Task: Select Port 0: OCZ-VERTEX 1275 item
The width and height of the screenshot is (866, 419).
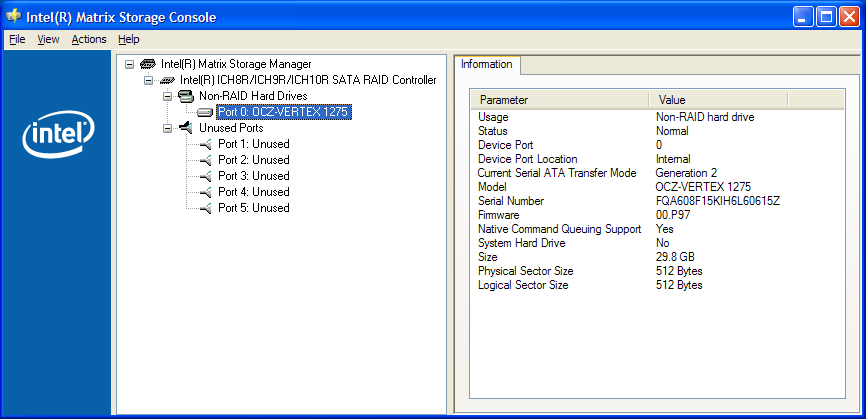Action: pos(283,112)
